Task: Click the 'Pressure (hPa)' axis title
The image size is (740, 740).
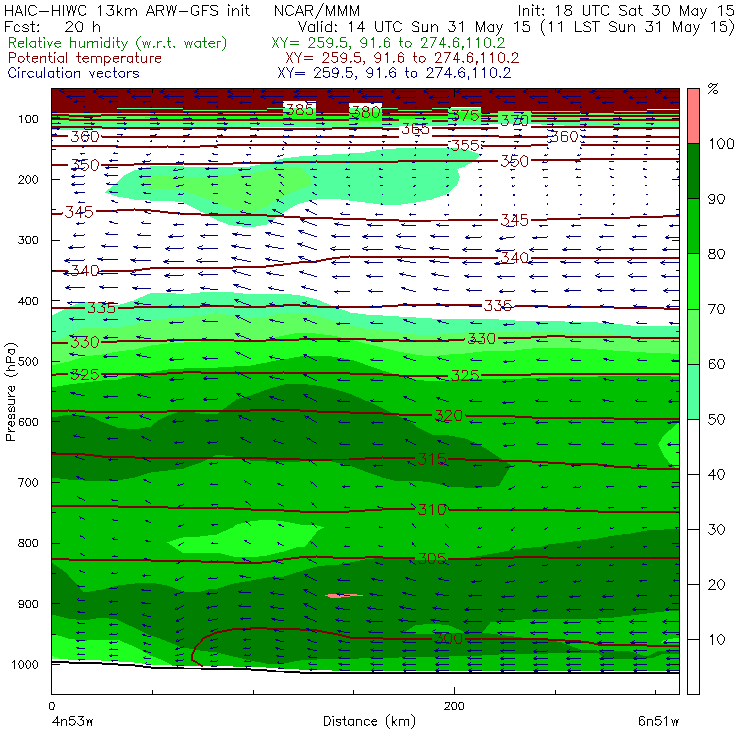Action: (x=10, y=392)
